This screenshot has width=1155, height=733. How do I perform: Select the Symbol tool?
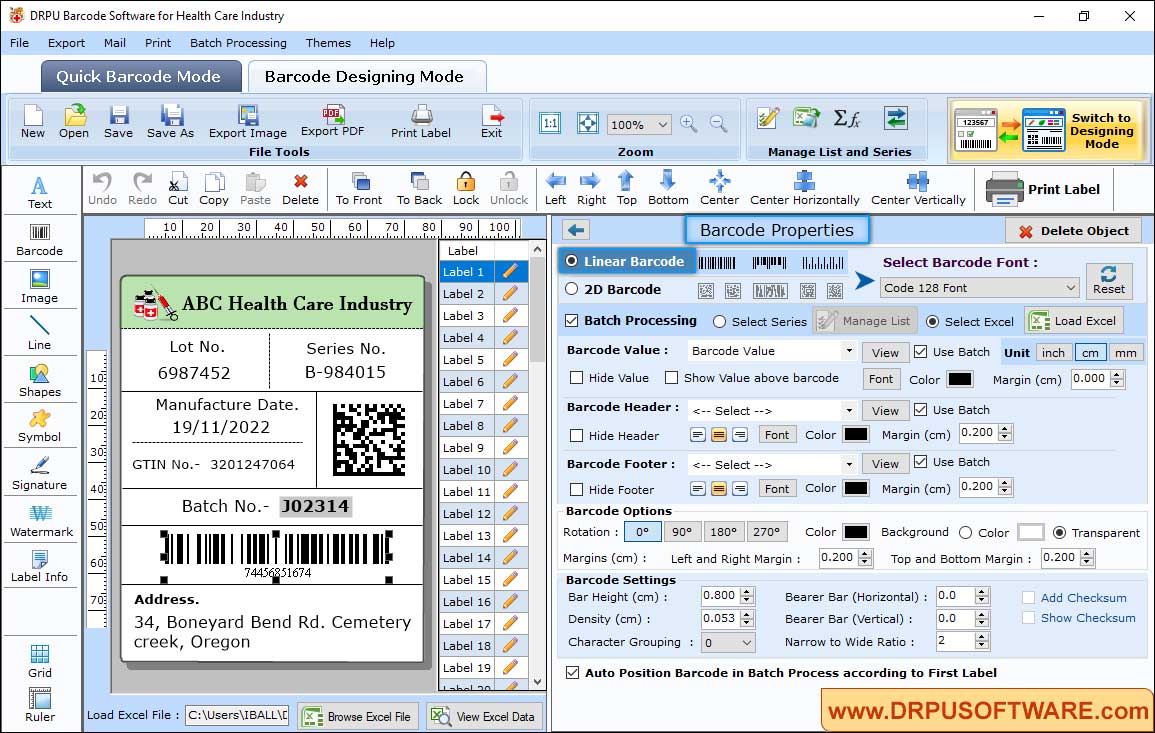pyautogui.click(x=40, y=427)
